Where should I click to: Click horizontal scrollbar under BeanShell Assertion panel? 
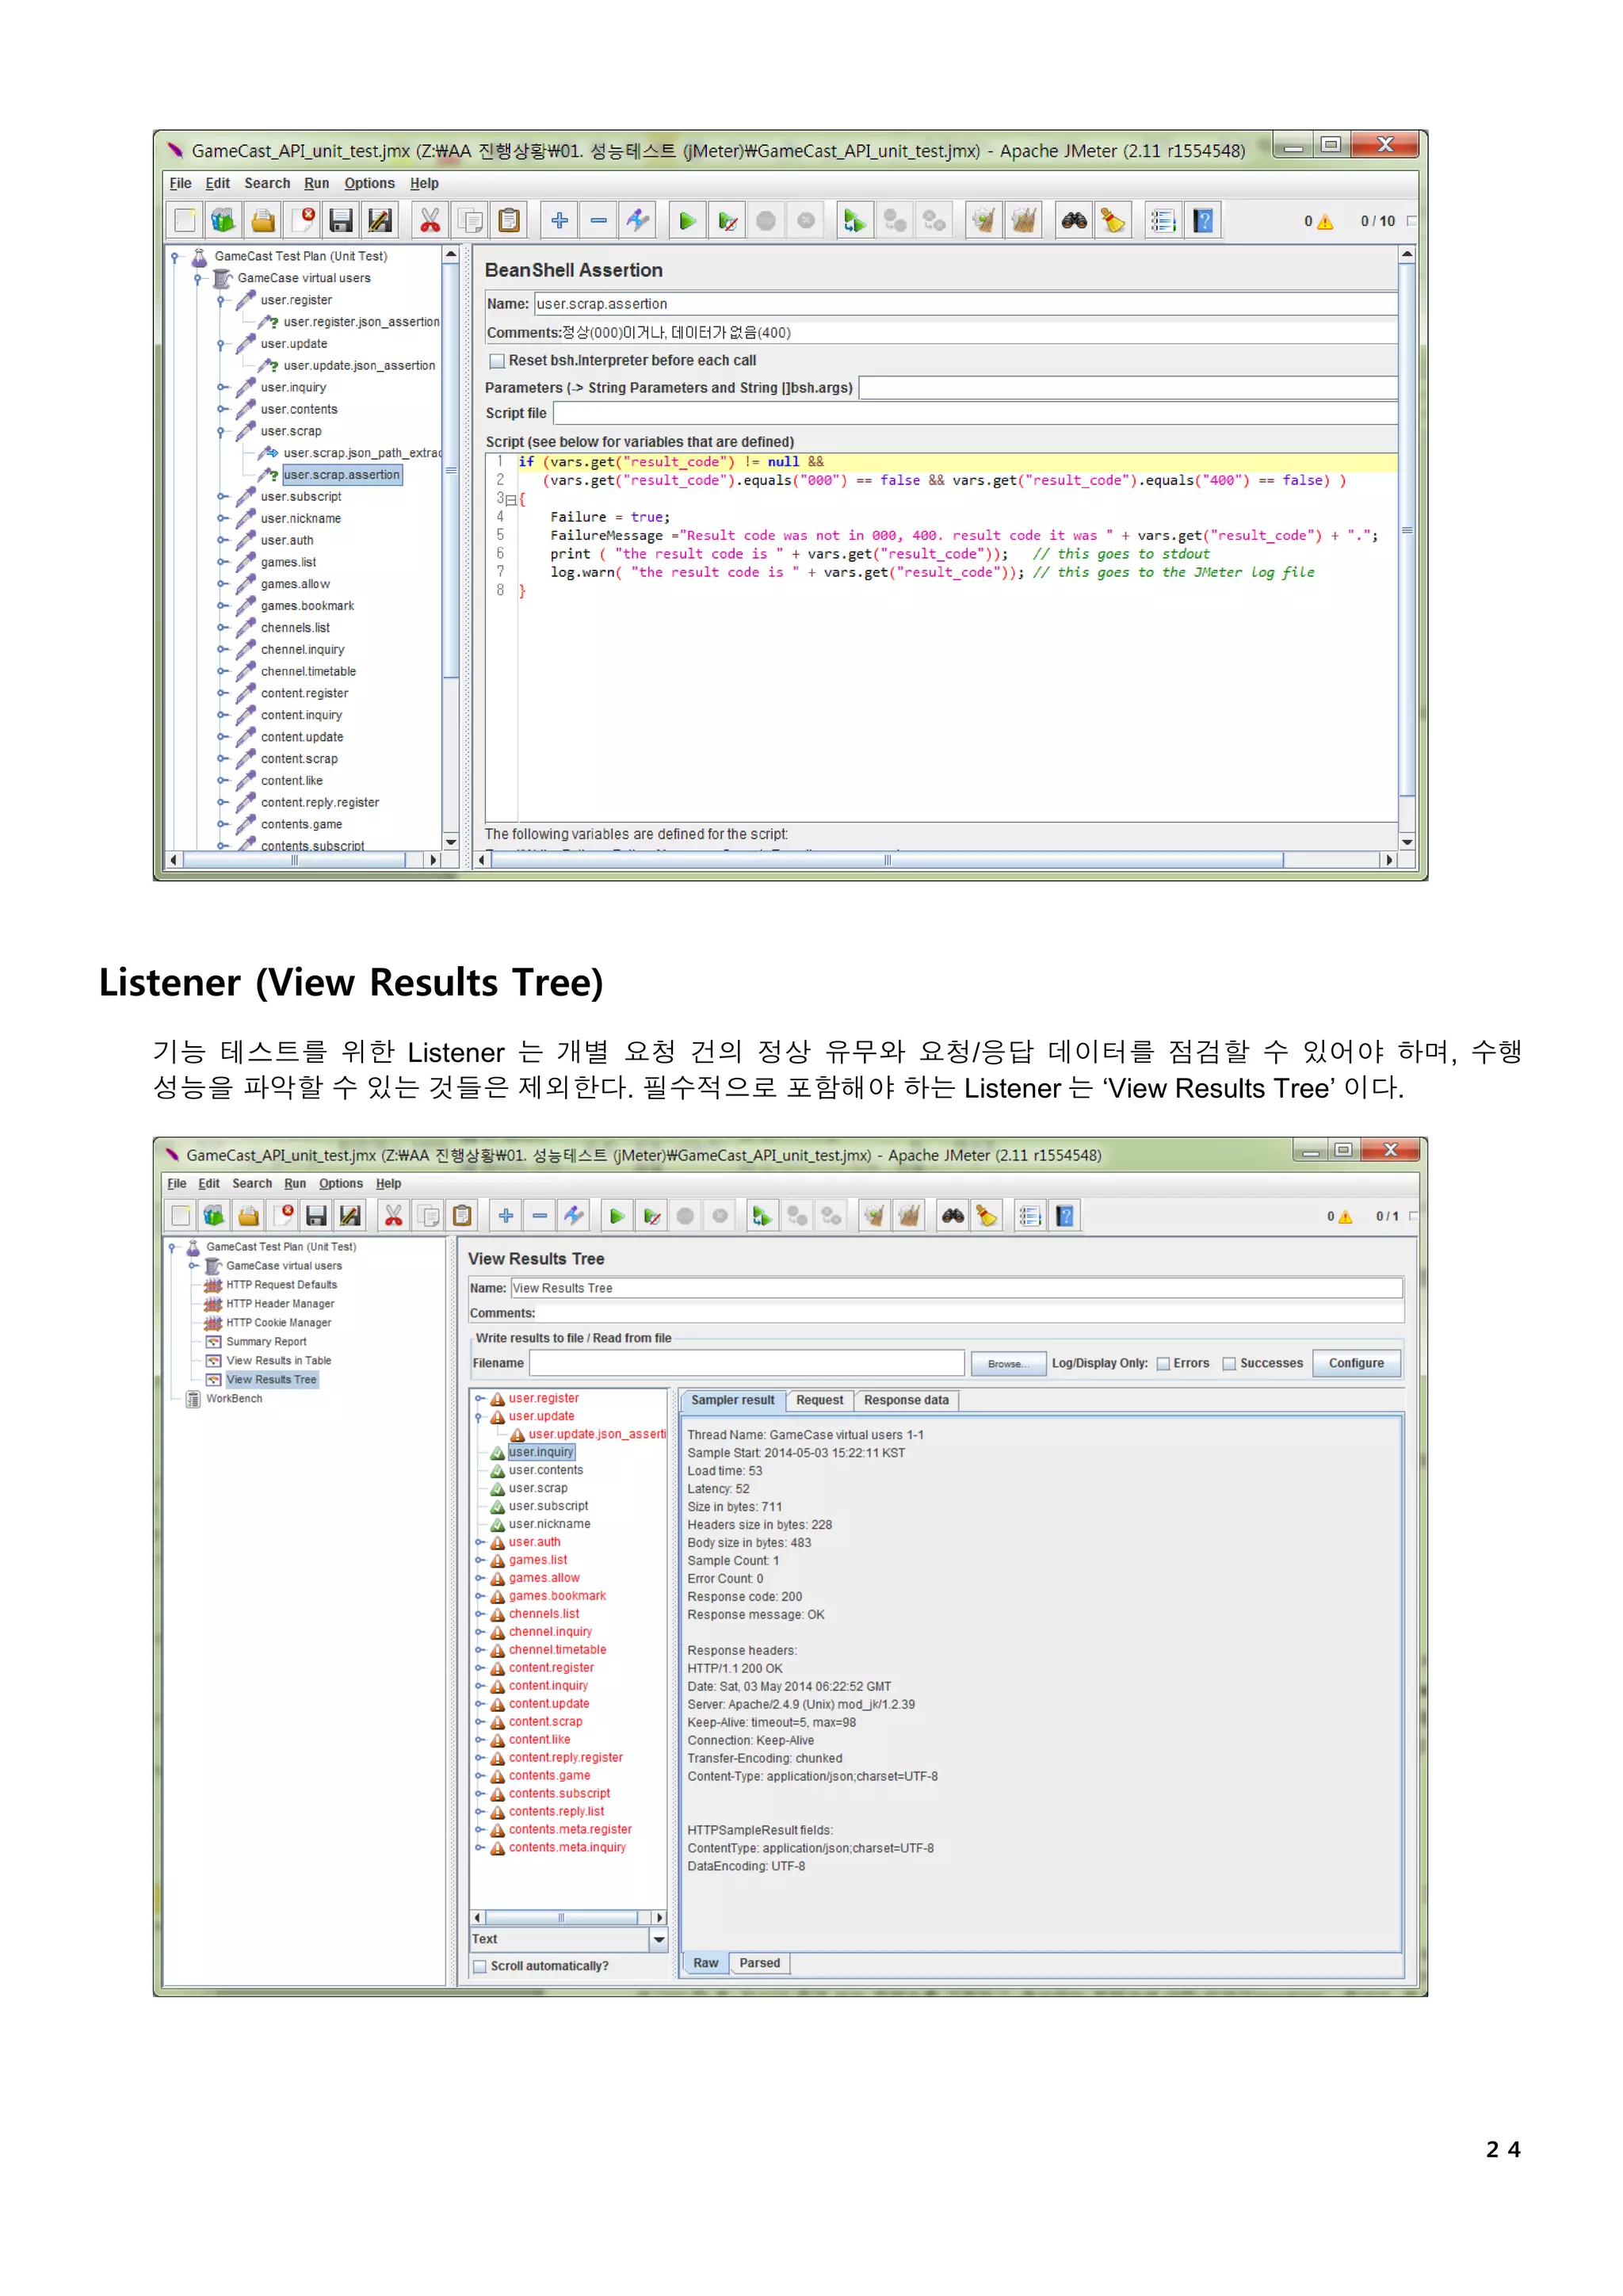click(x=936, y=860)
